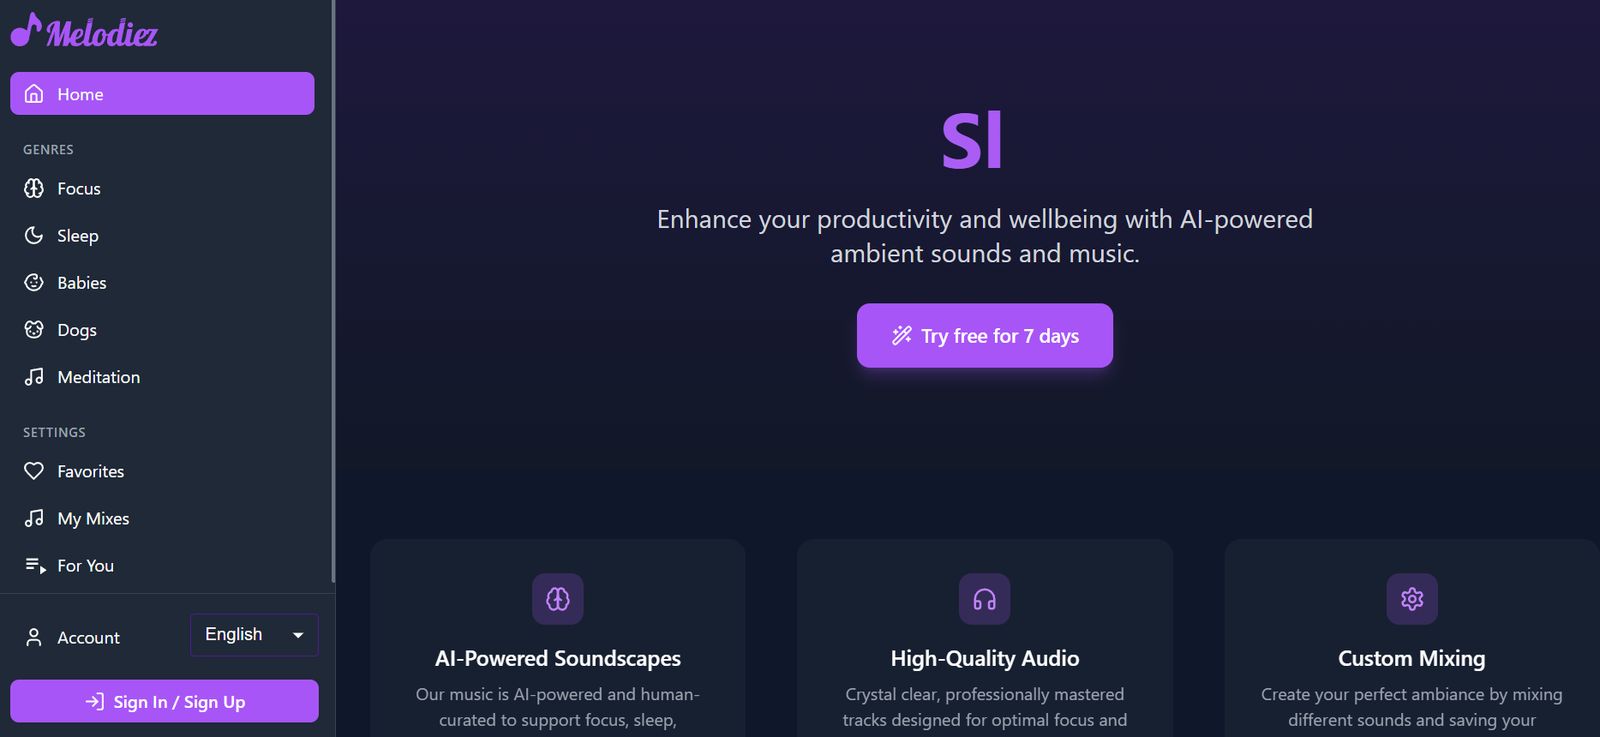Select My Mixes in the sidebar
Screen dimensions: 1600x737
click(93, 519)
